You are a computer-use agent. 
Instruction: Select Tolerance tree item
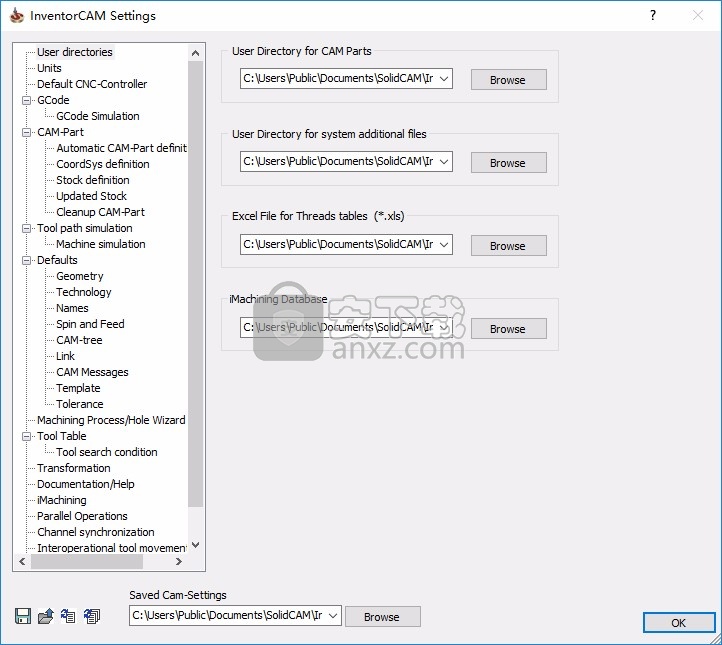coord(80,404)
